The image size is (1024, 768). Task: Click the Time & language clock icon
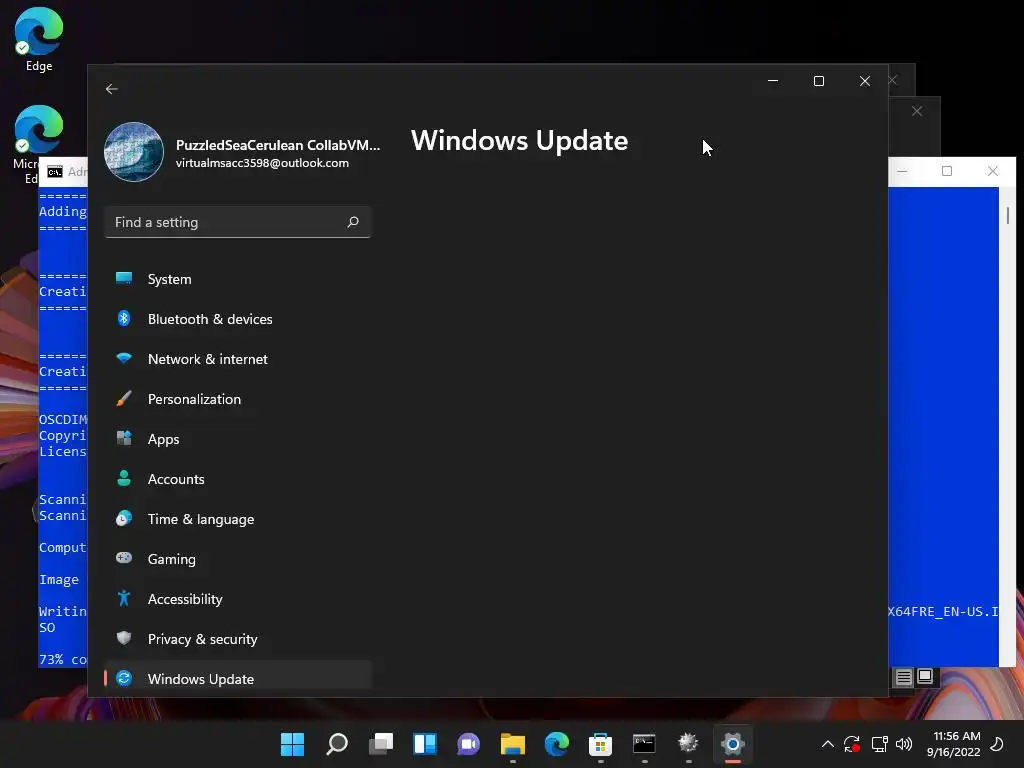pyautogui.click(x=124, y=519)
